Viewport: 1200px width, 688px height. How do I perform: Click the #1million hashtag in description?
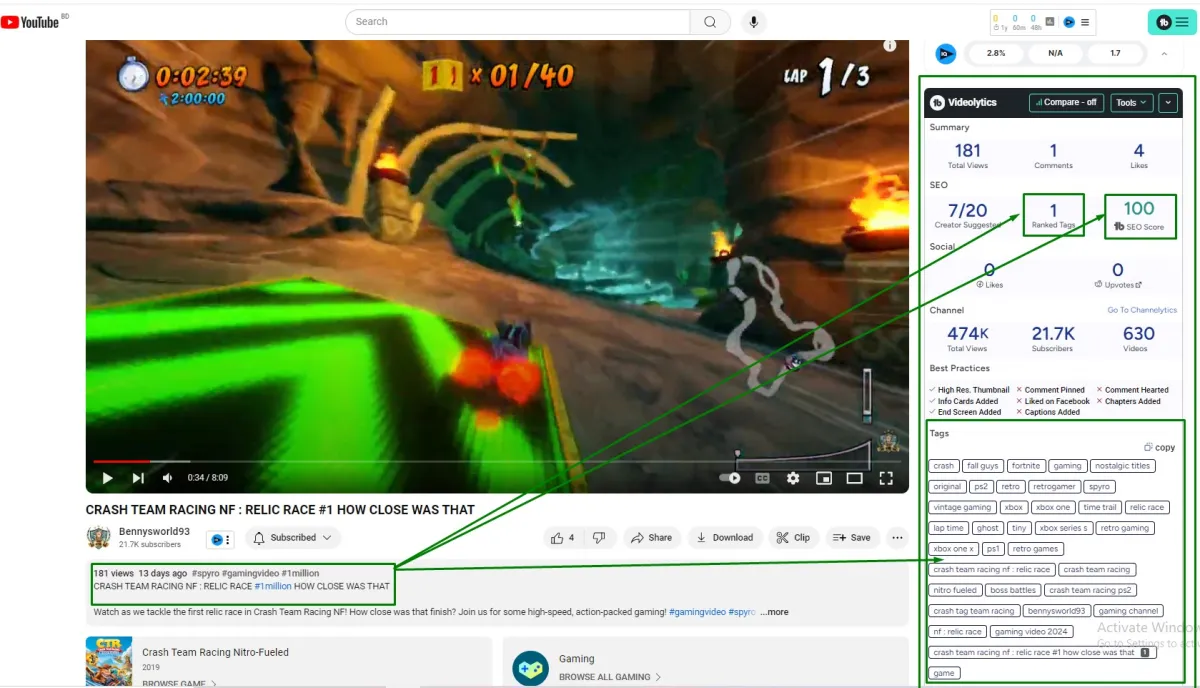(x=272, y=586)
